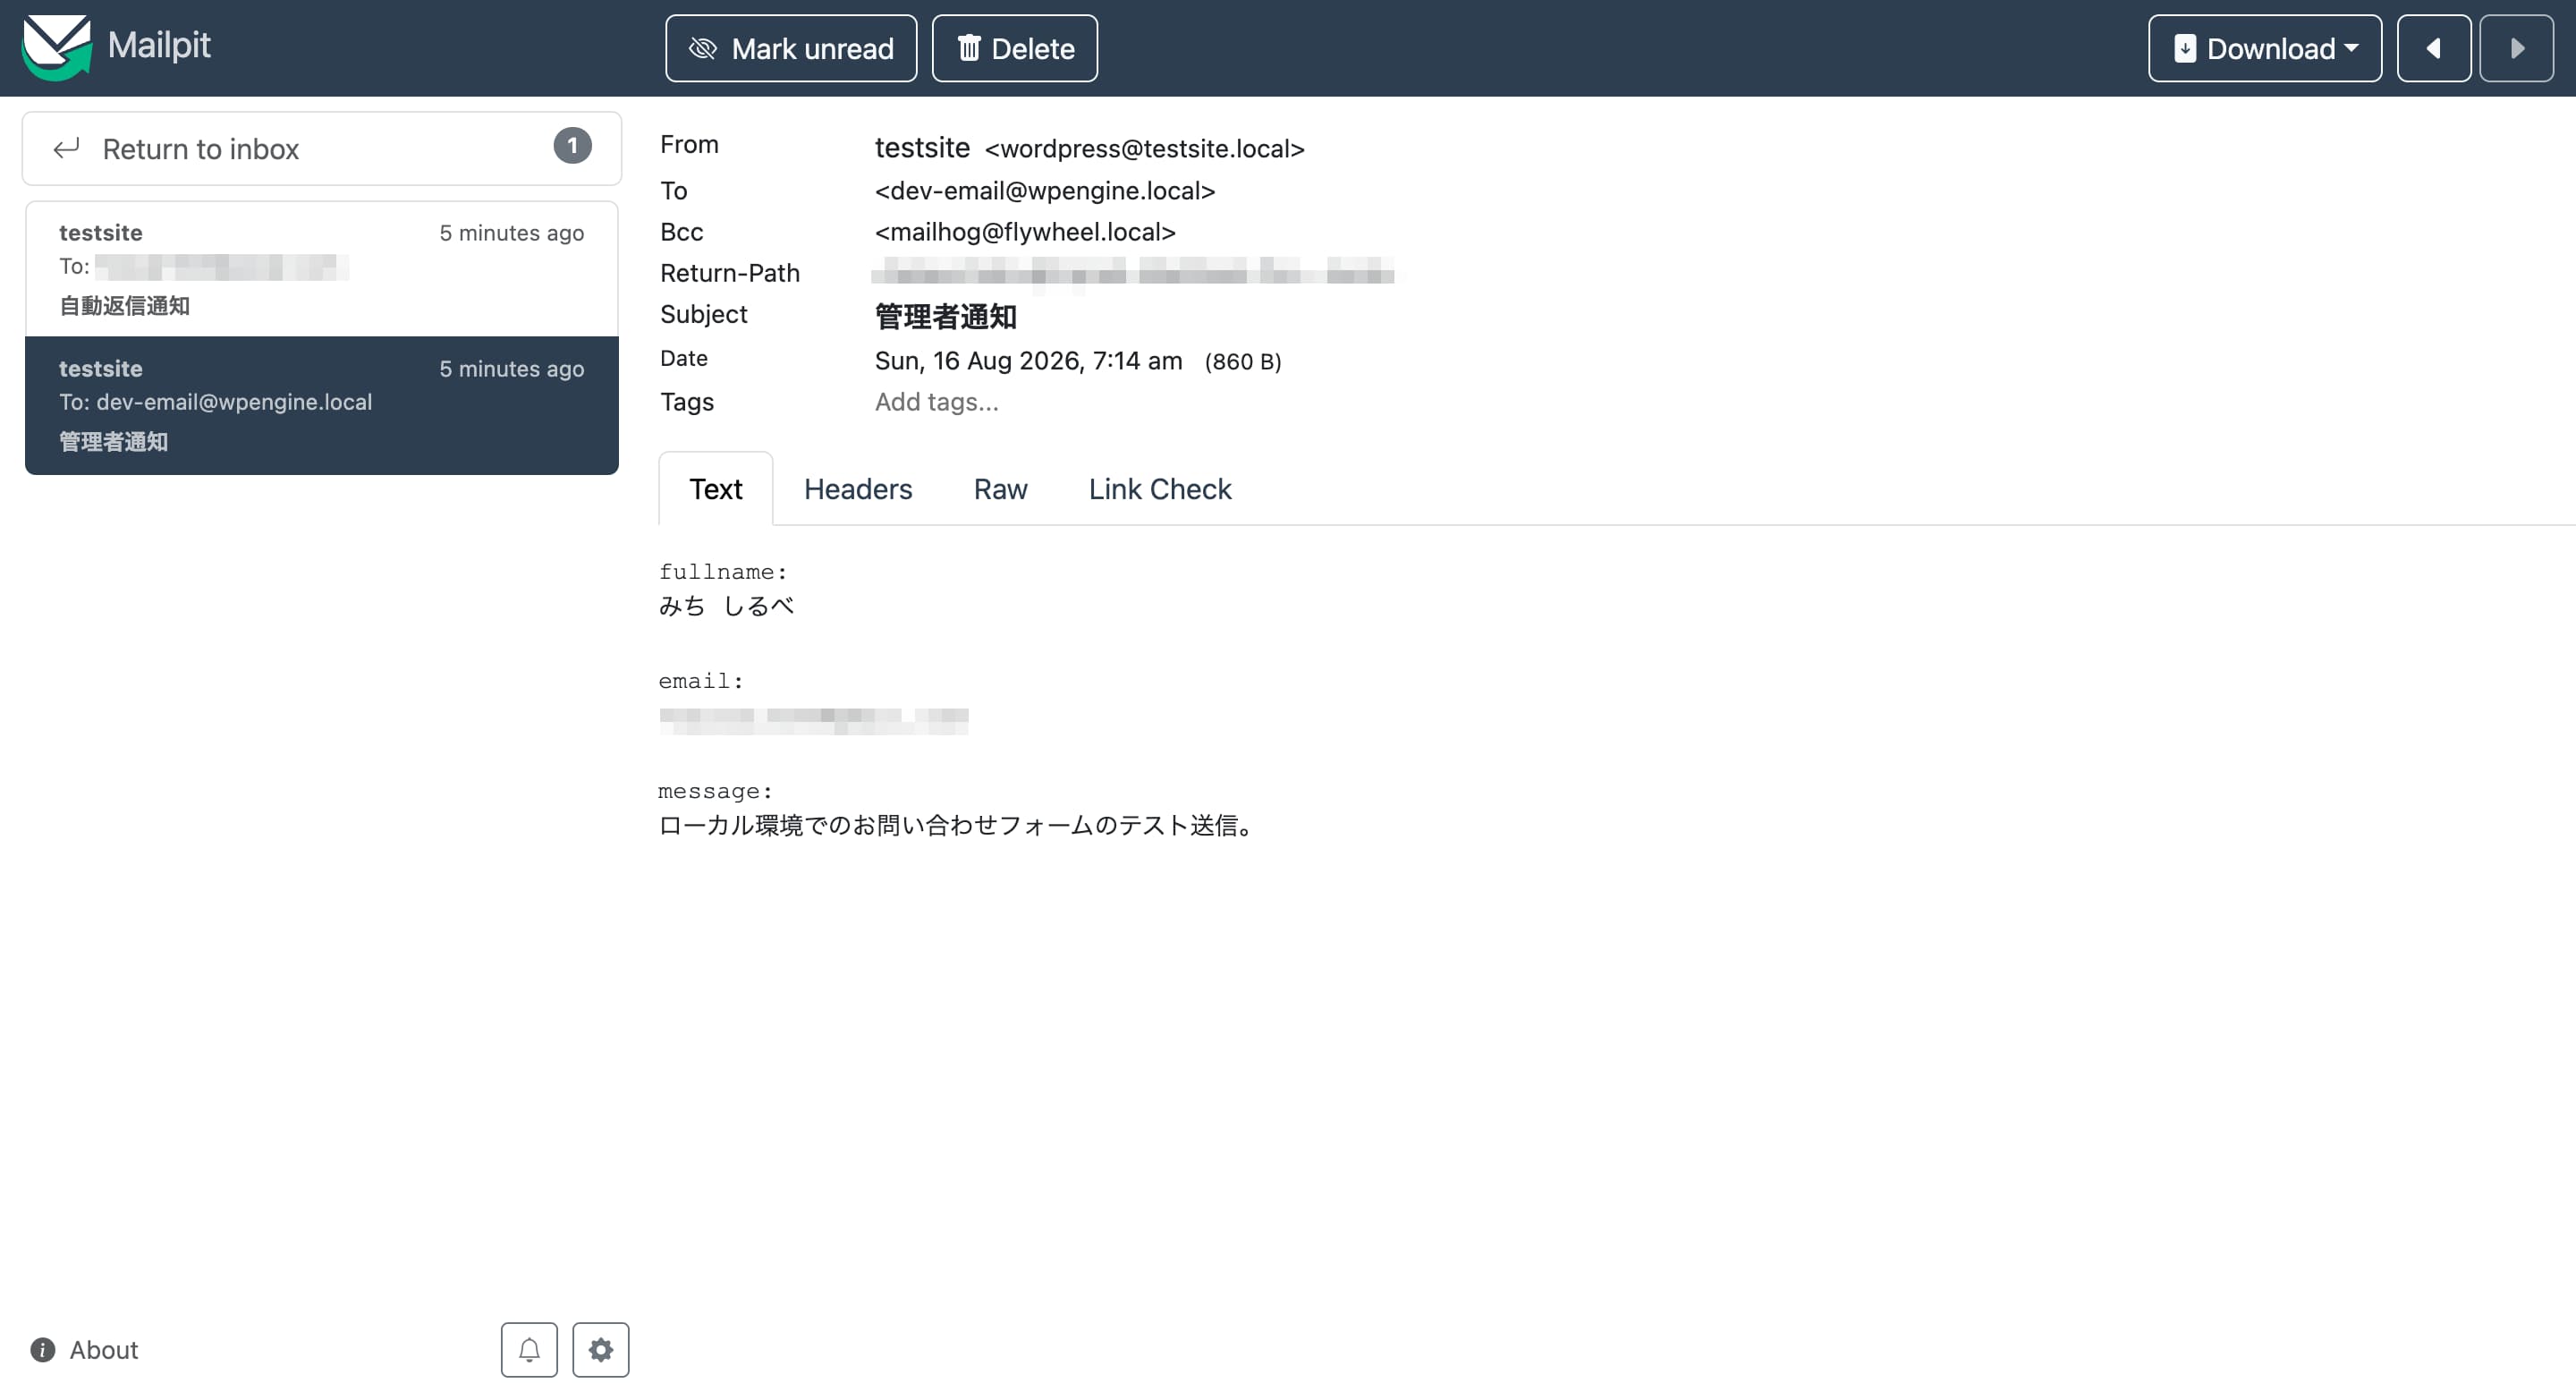
Task: Open the 自動返信通知 message in the list
Action: (x=322, y=268)
